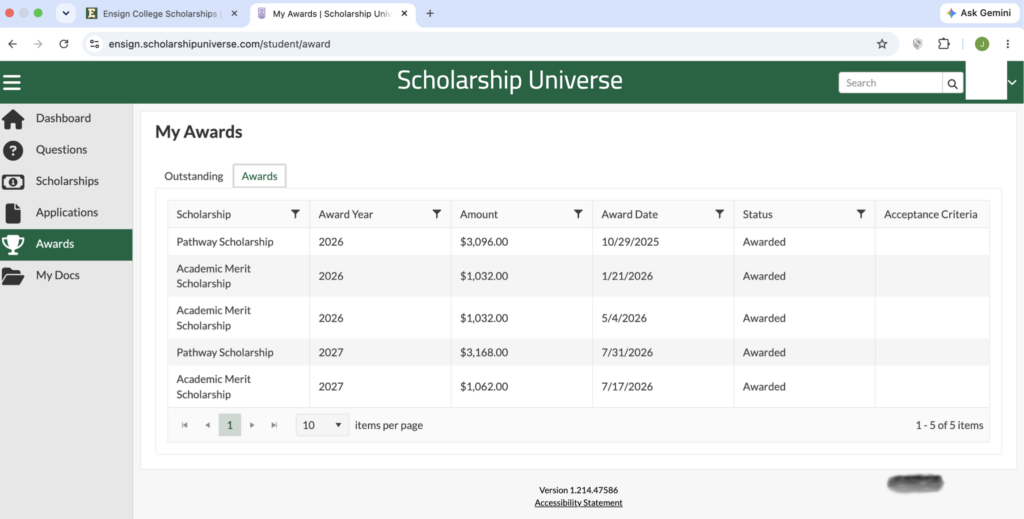Filter the Scholarship column
This screenshot has height=519, width=1024.
pyautogui.click(x=295, y=214)
